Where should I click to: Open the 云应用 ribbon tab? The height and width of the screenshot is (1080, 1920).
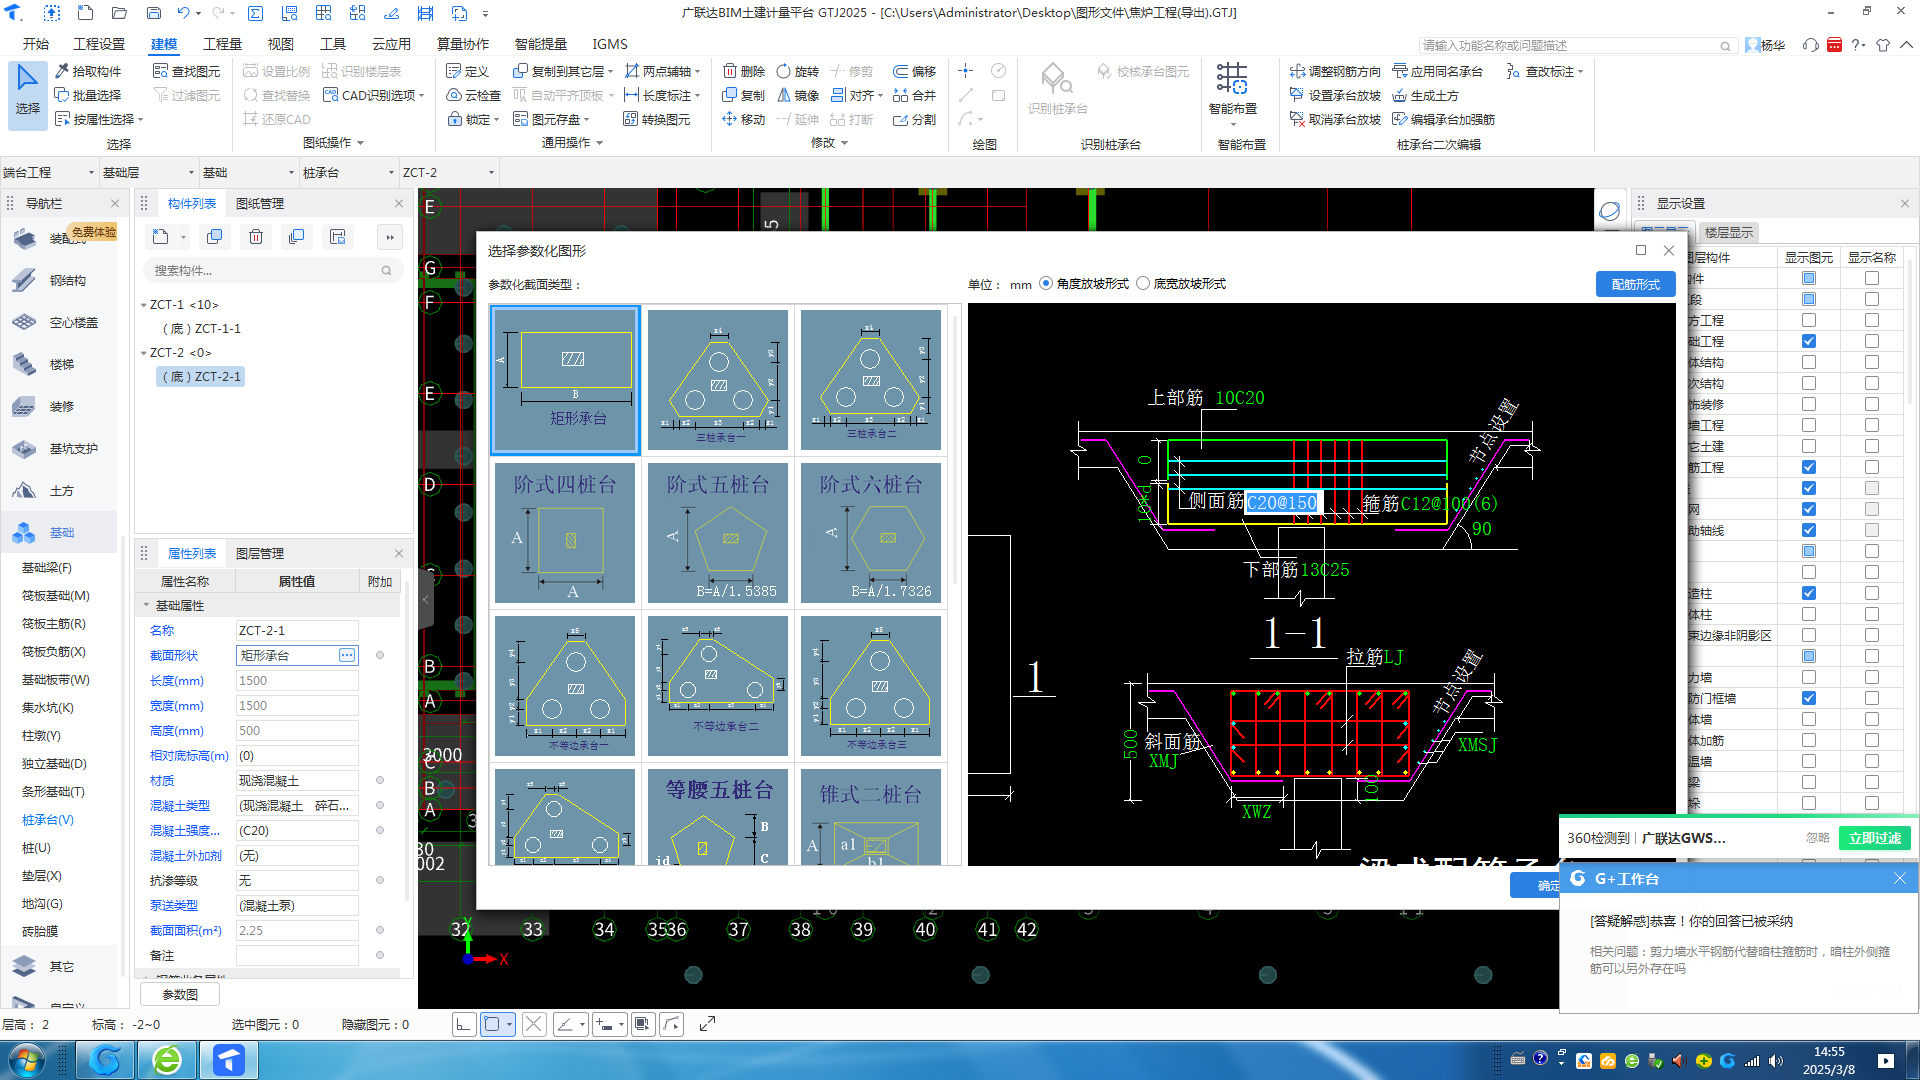click(x=391, y=44)
